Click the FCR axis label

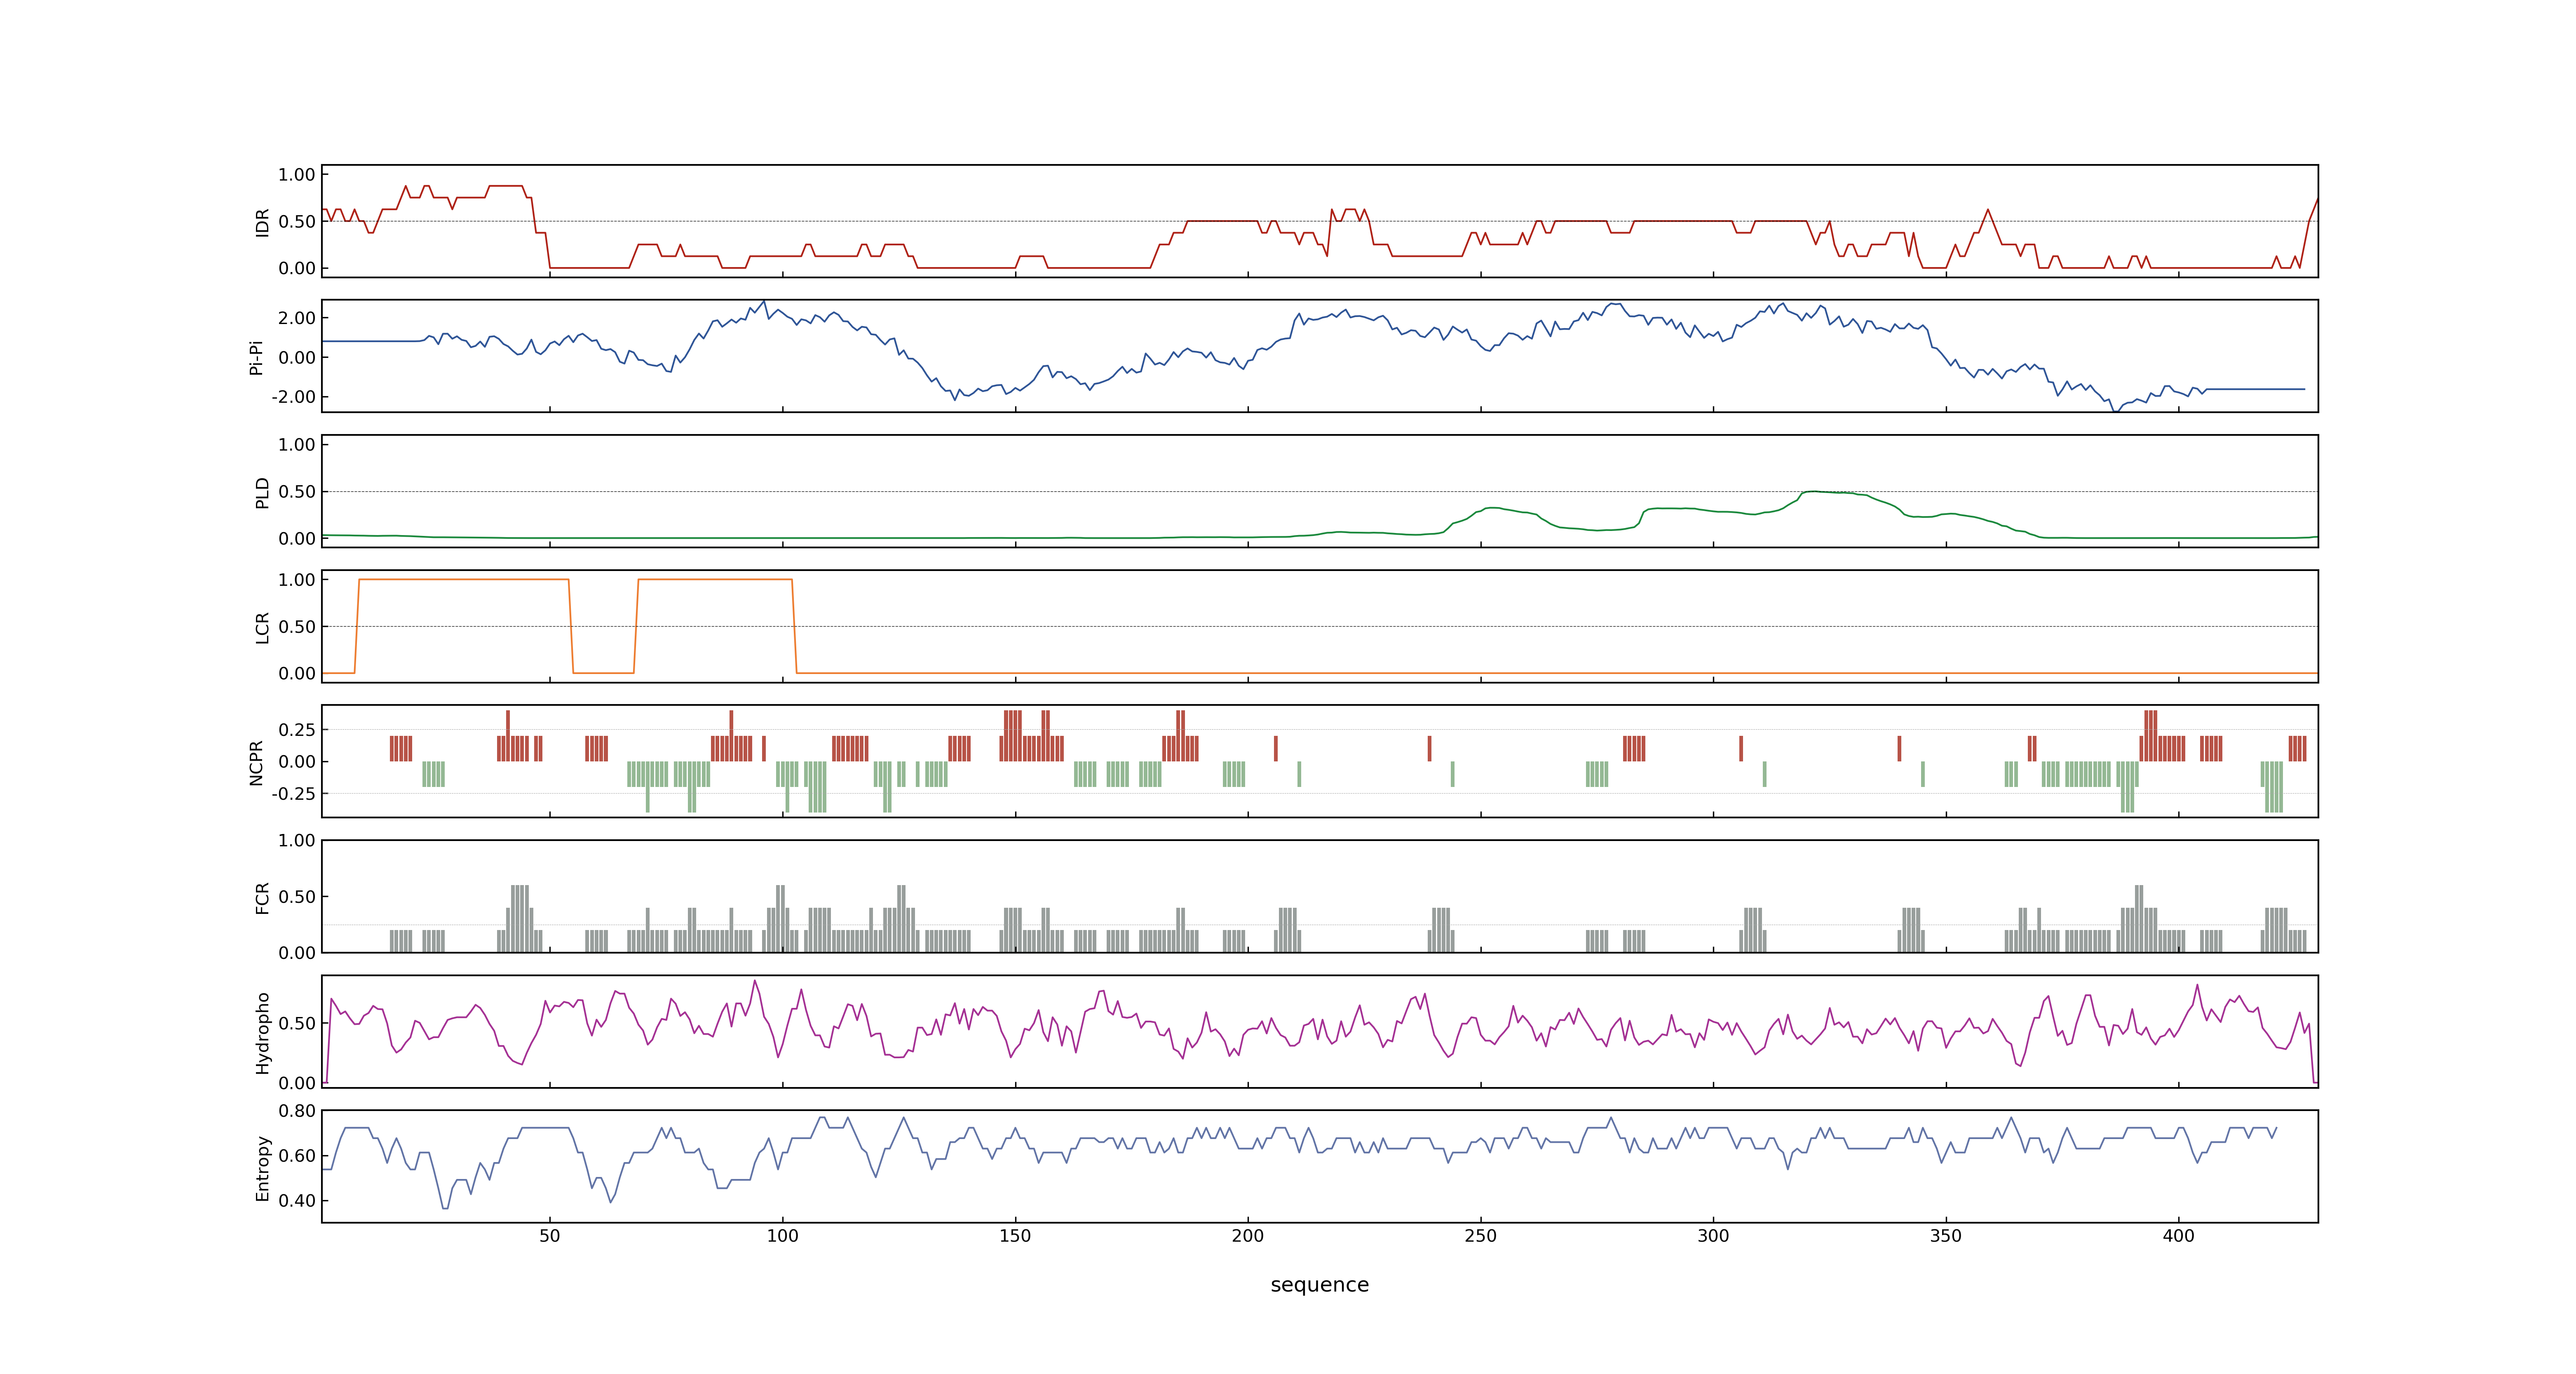tap(262, 897)
